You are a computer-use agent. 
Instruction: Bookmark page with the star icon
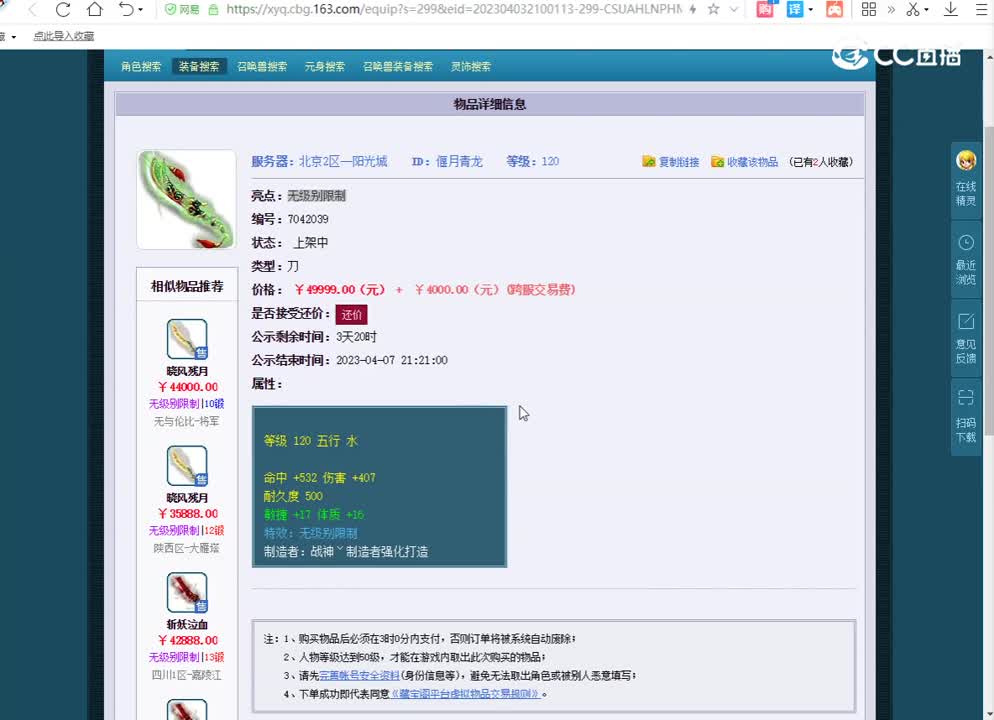(714, 10)
